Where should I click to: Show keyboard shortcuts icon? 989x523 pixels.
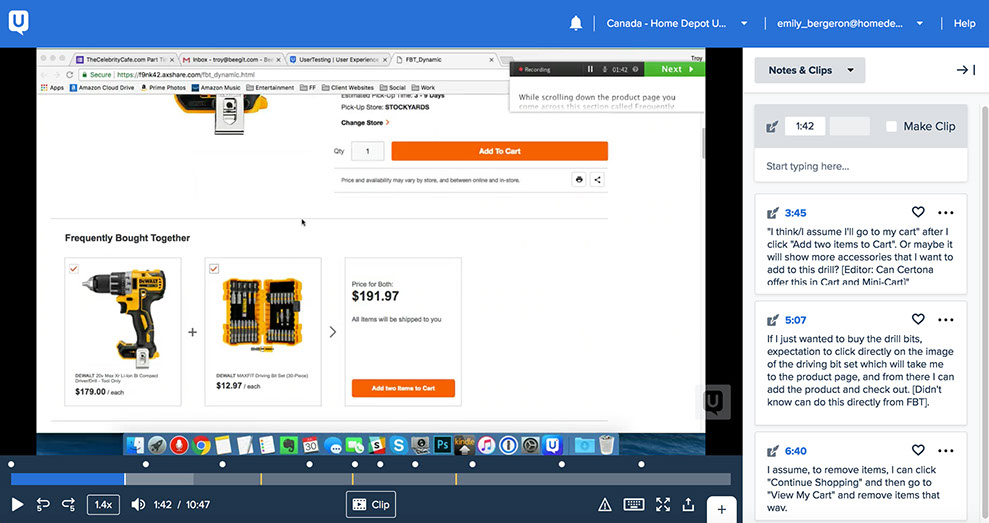[x=634, y=505]
